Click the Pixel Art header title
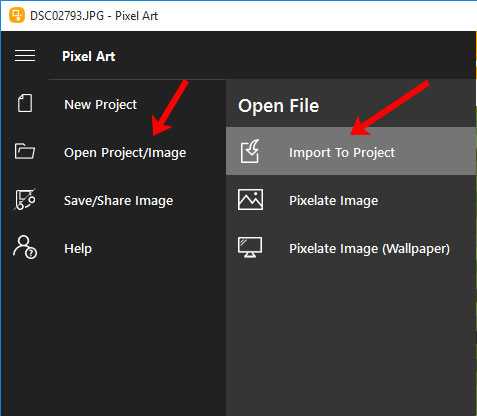The width and height of the screenshot is (477, 416). coord(89,56)
